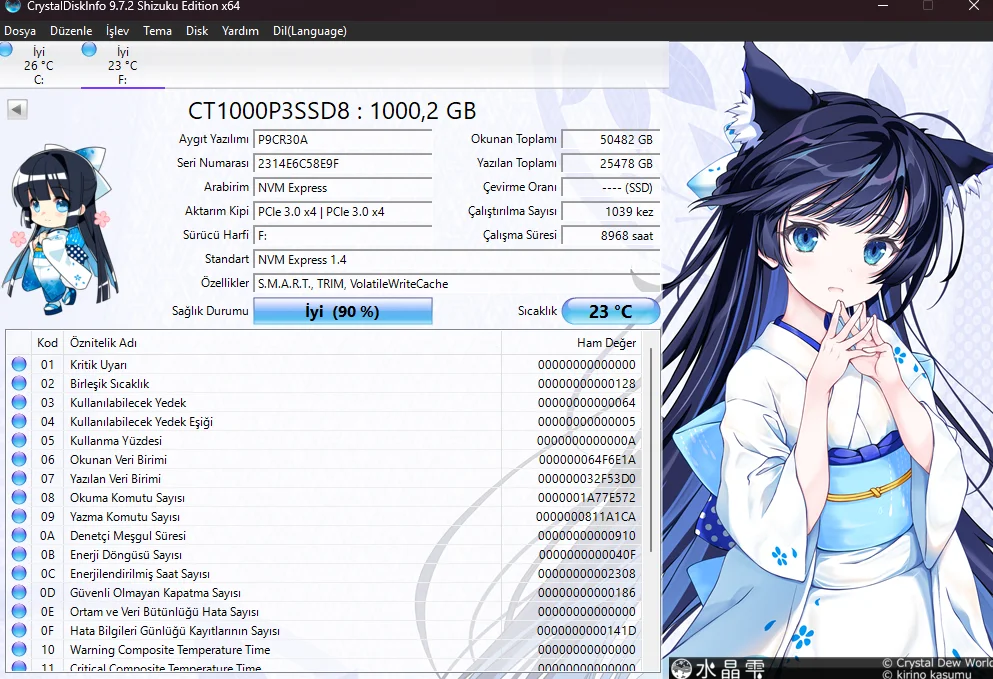Click the İyi (90%) health status button
The height and width of the screenshot is (679, 993).
(343, 311)
